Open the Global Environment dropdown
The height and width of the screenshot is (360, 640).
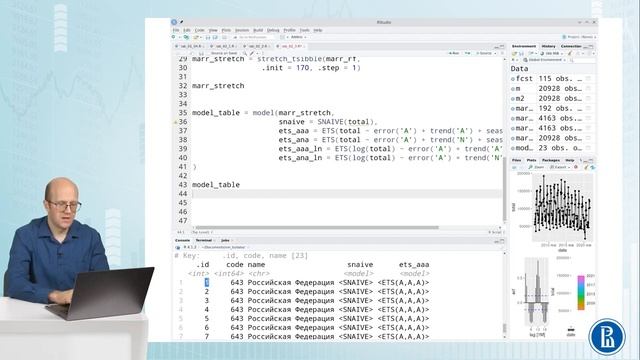coord(544,60)
